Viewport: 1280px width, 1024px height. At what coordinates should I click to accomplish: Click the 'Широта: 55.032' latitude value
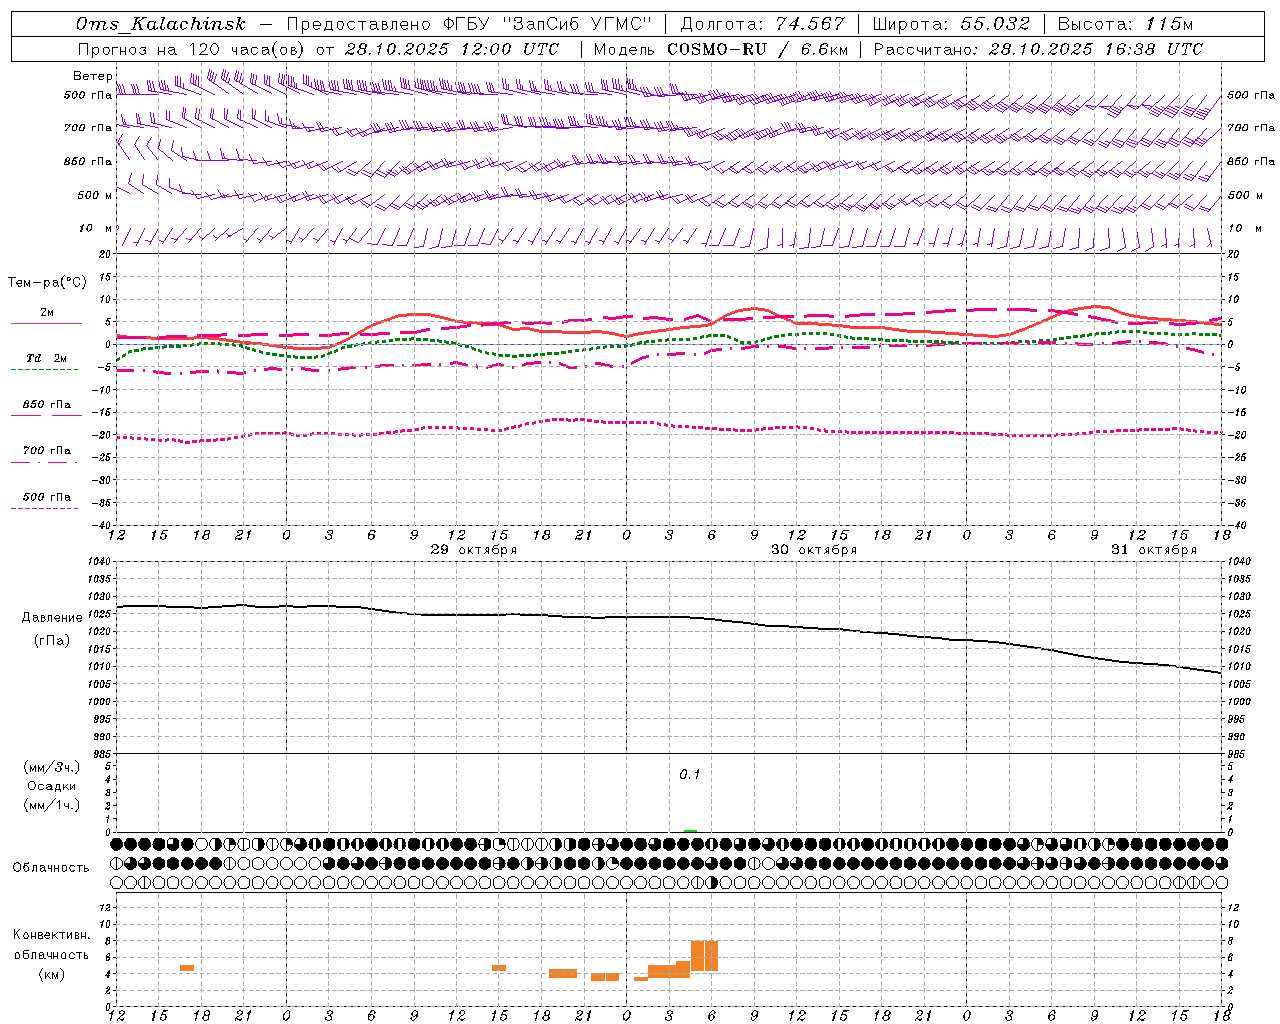(951, 24)
